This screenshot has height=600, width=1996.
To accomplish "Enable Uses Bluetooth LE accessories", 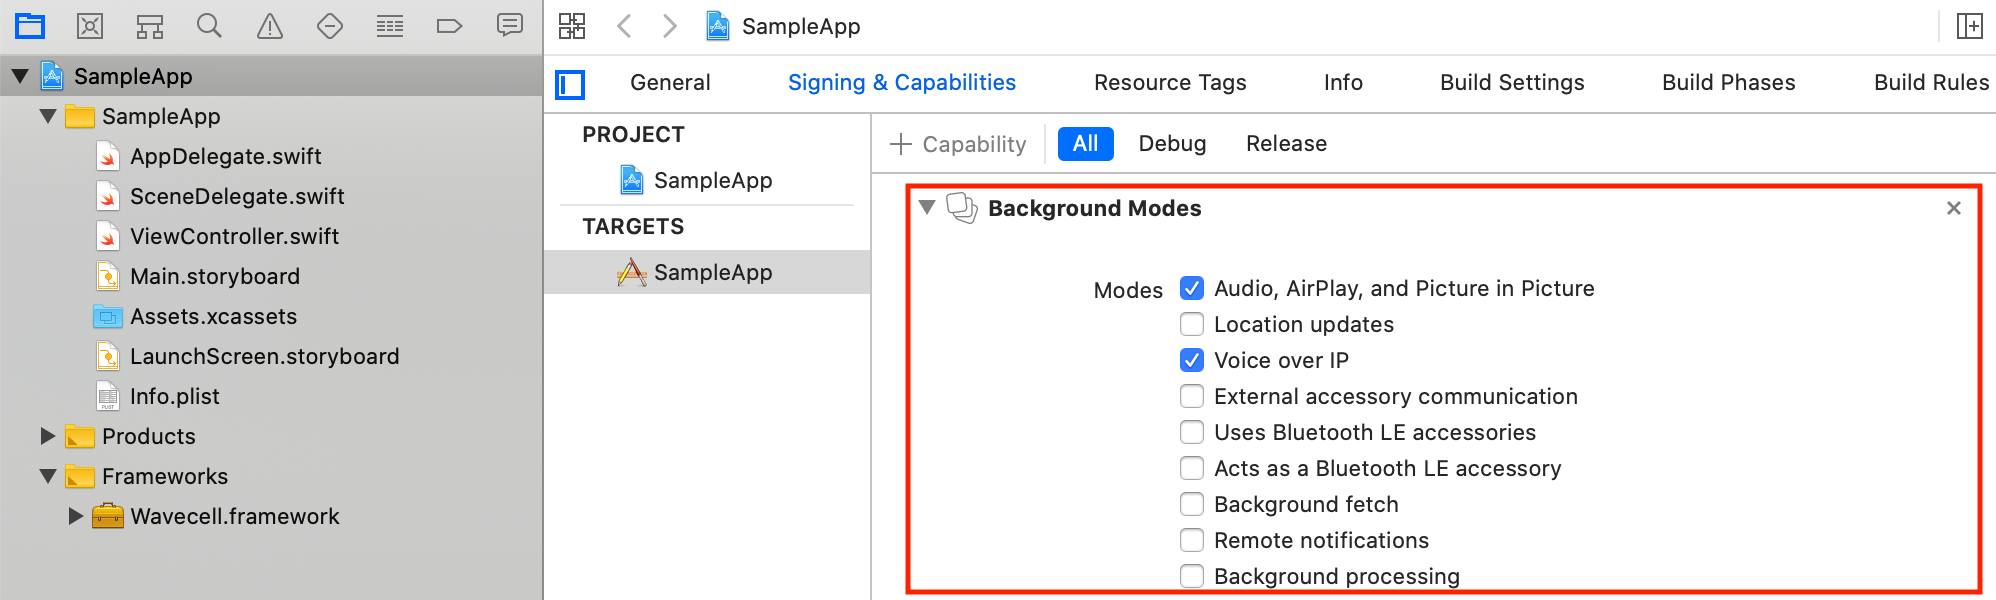I will 1192,432.
